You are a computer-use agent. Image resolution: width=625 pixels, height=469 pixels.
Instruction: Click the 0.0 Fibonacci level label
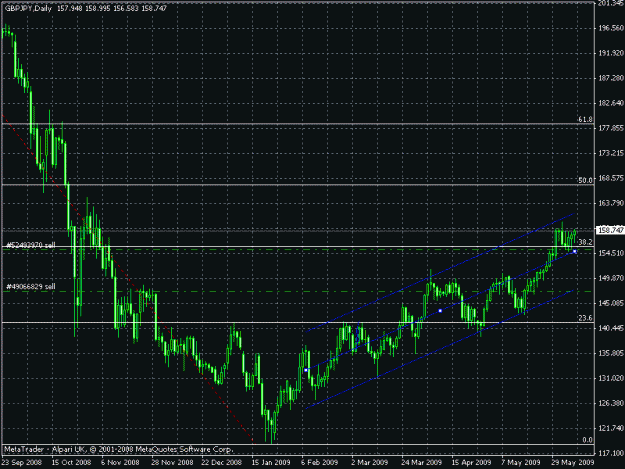tap(587, 440)
